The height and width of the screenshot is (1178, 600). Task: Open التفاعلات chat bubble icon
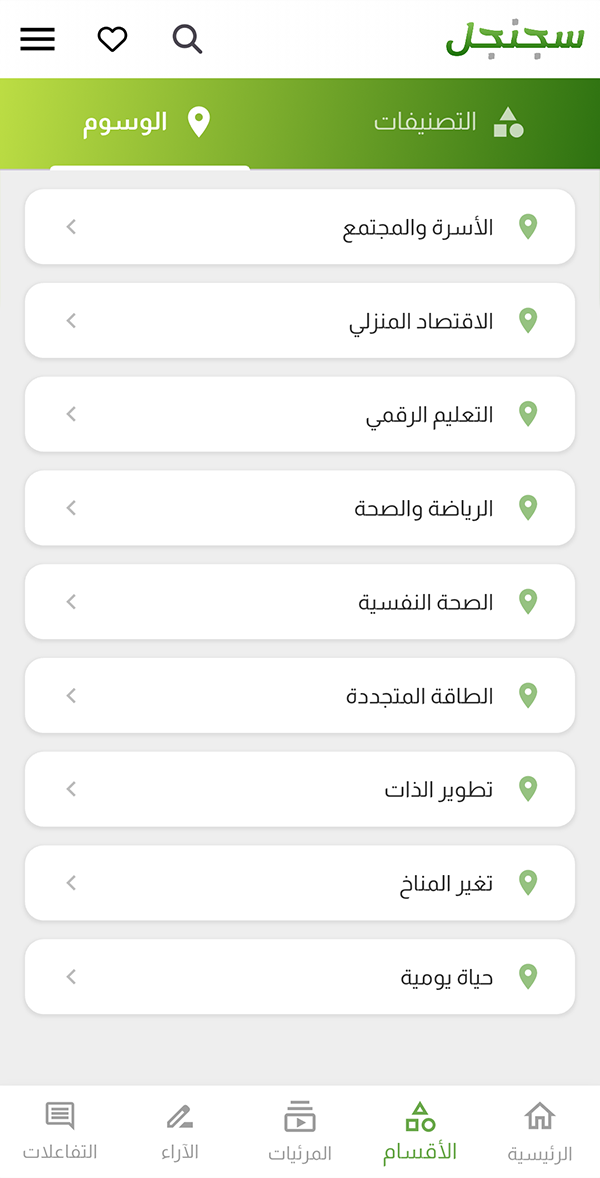pos(60,1116)
